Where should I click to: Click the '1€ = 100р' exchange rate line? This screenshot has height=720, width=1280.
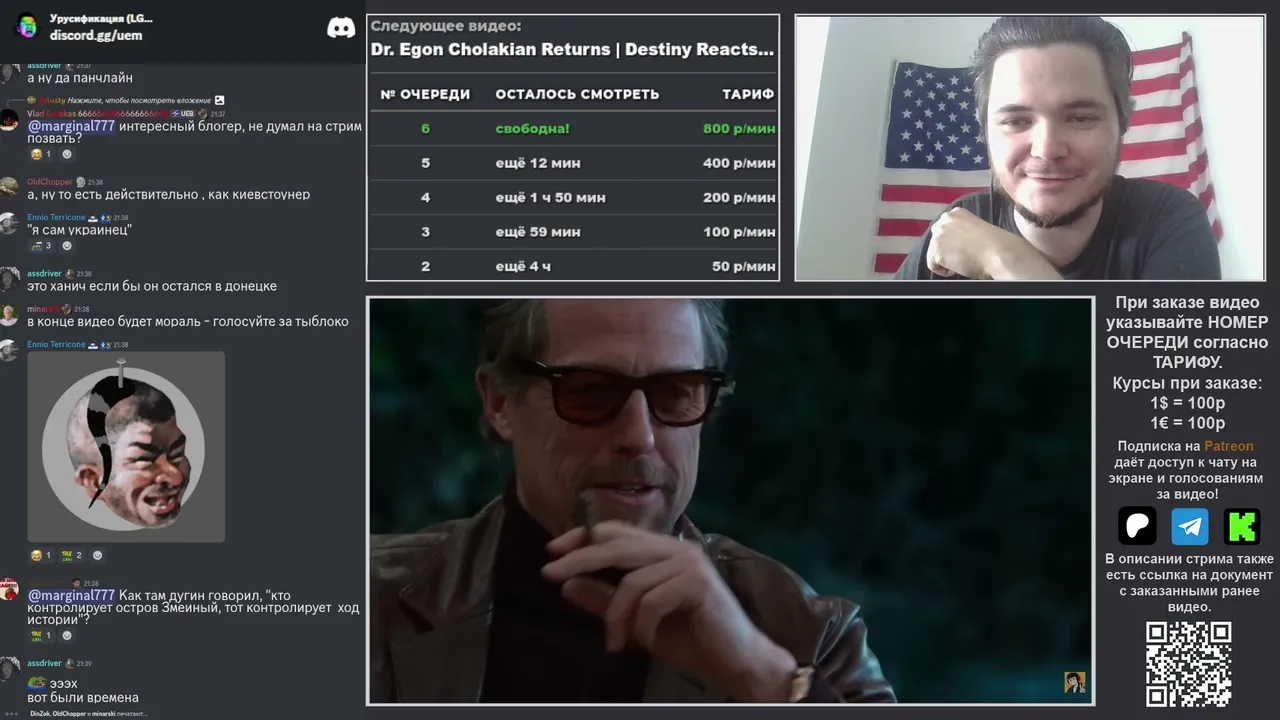click(1188, 423)
